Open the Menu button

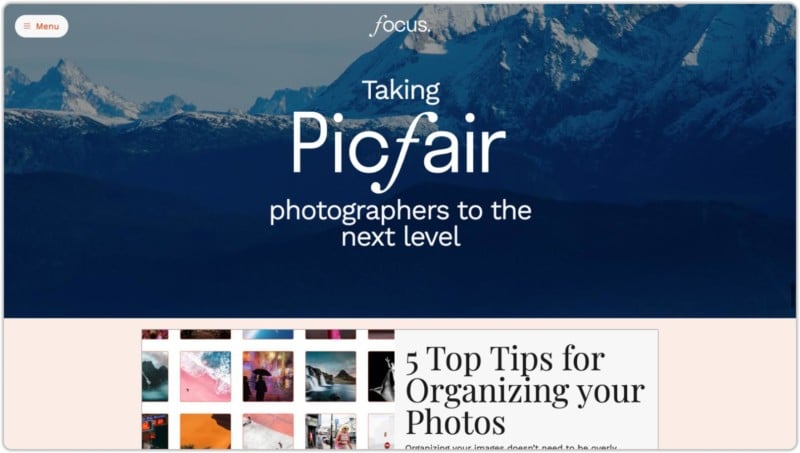[x=41, y=26]
